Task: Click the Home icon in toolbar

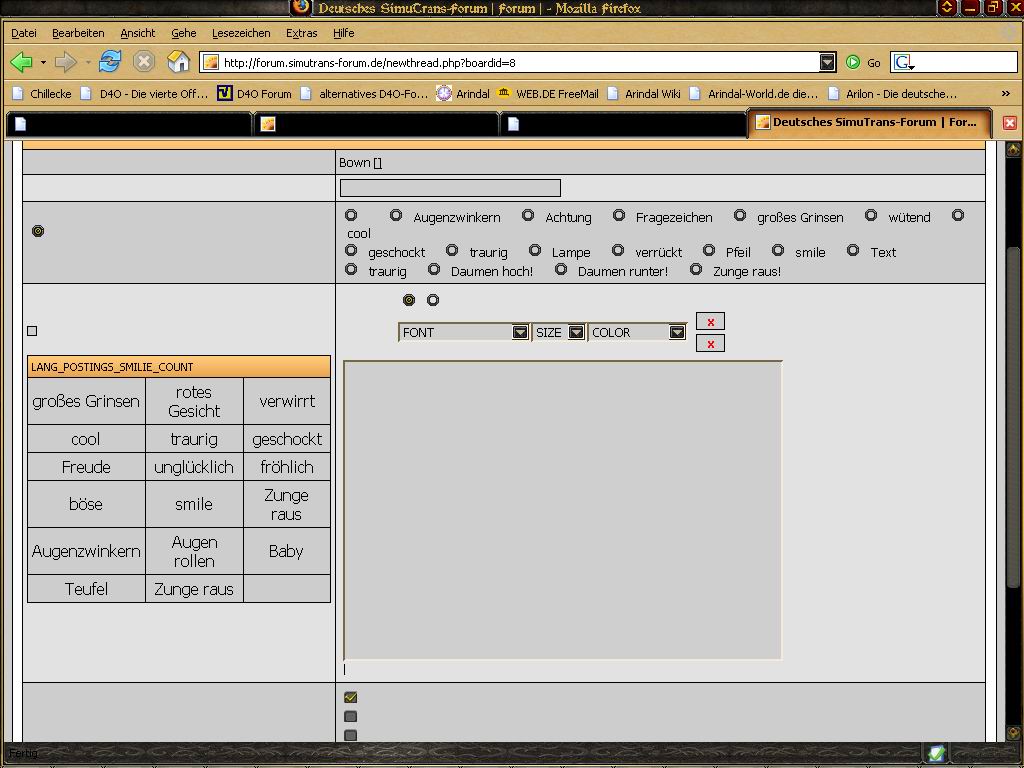Action: pyautogui.click(x=178, y=62)
